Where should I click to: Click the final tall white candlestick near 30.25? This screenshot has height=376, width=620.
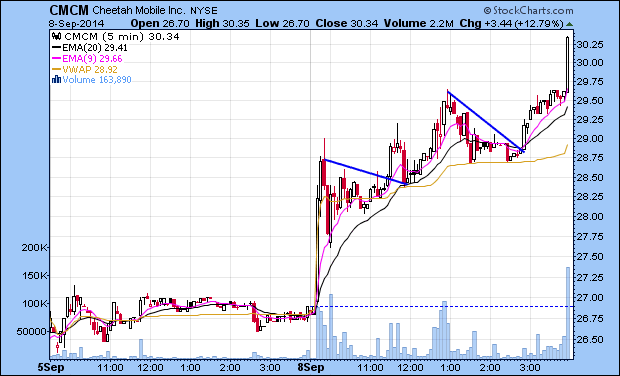tap(568, 65)
